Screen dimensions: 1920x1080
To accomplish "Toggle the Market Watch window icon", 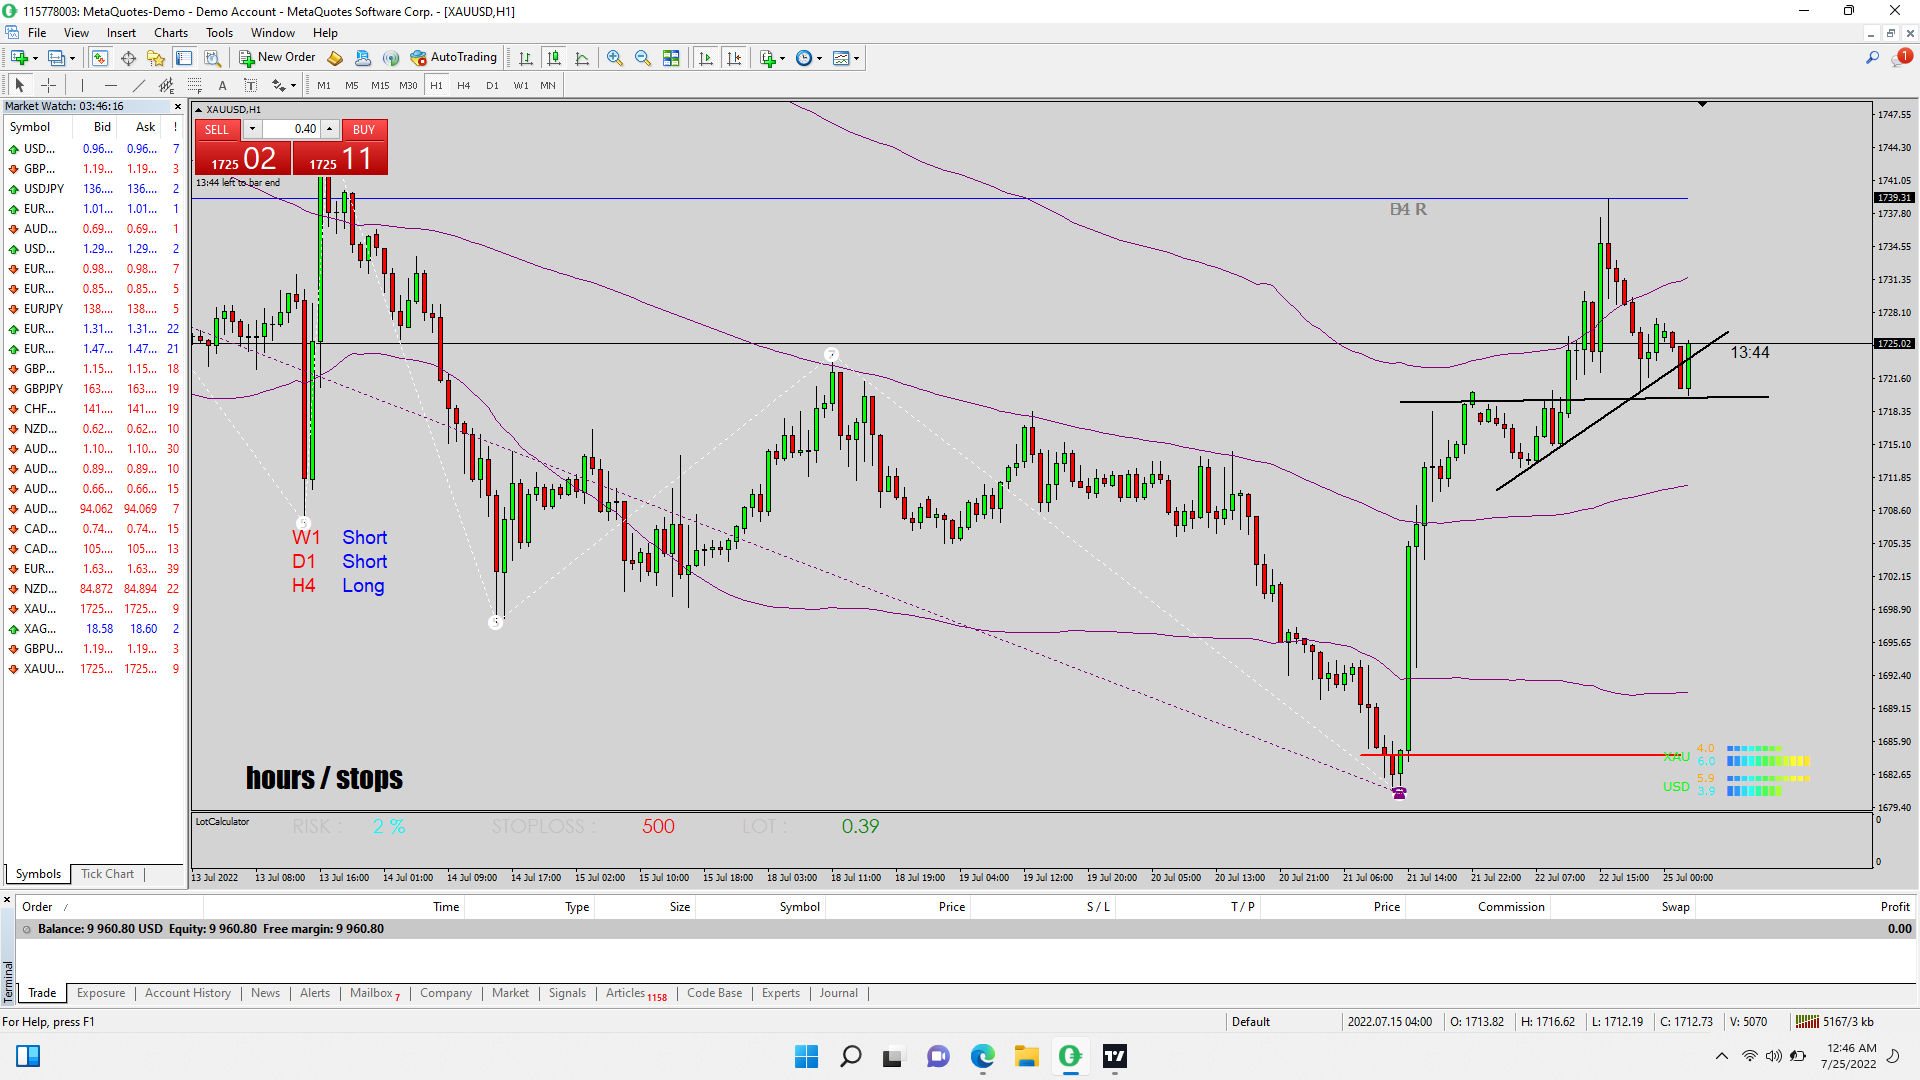I will [x=100, y=58].
